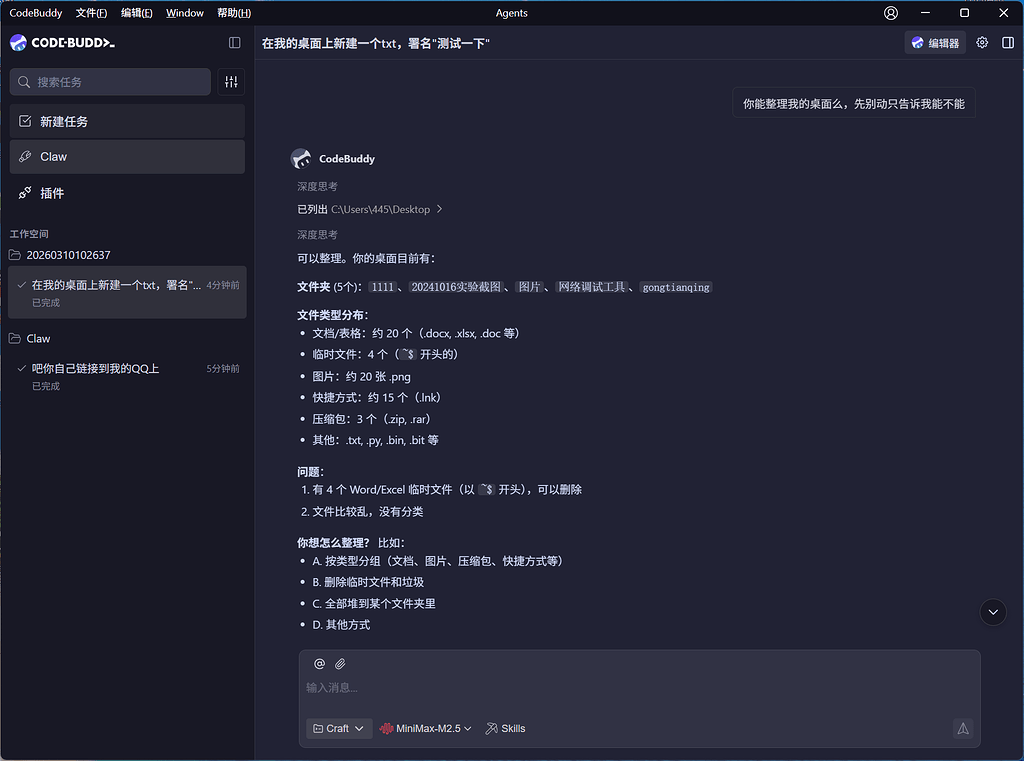Open the MiniMax-M2.5 model dropdown
This screenshot has width=1024, height=761.
click(x=426, y=728)
